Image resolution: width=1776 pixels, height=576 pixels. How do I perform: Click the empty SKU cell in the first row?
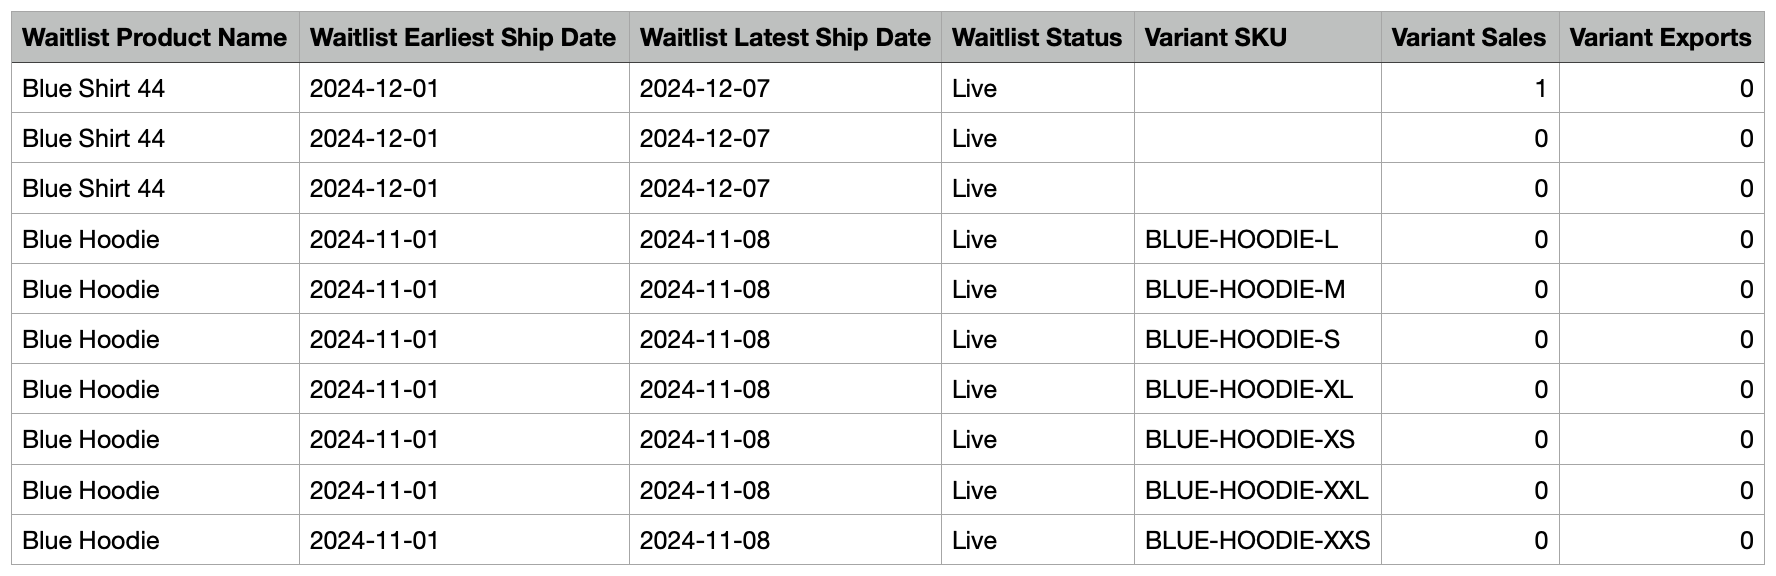[1257, 89]
